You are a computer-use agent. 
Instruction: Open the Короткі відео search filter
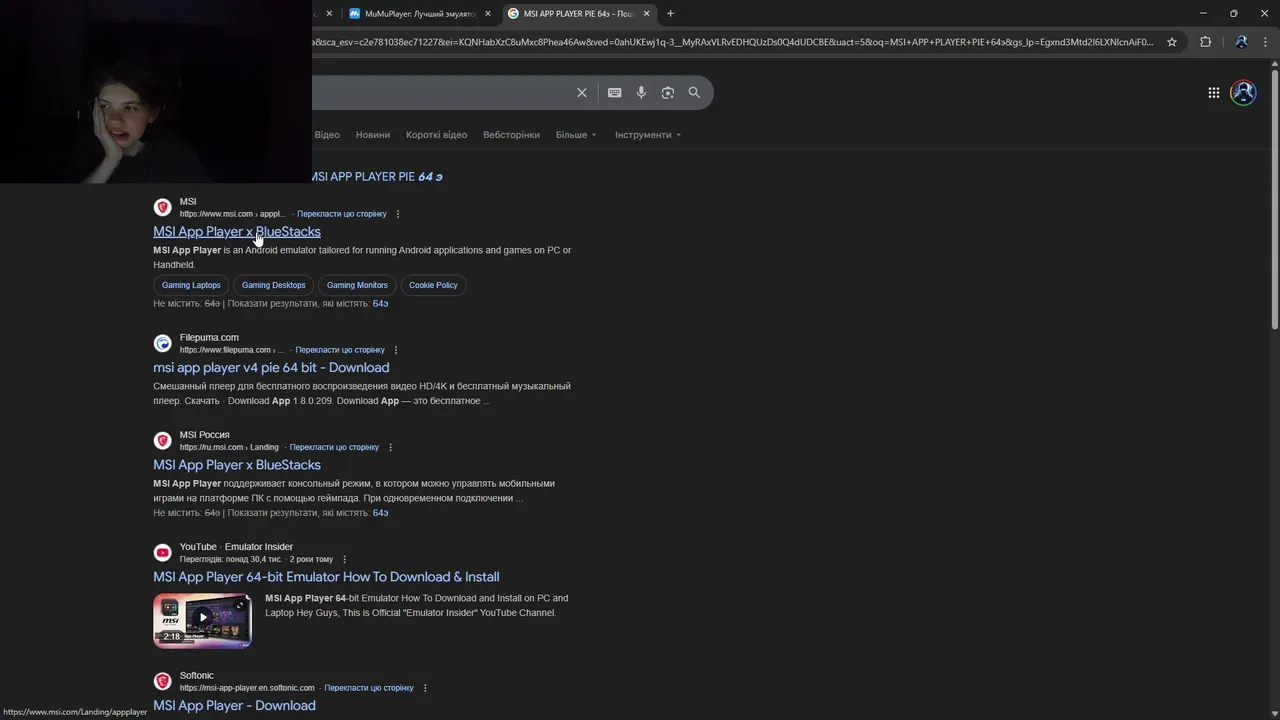436,135
